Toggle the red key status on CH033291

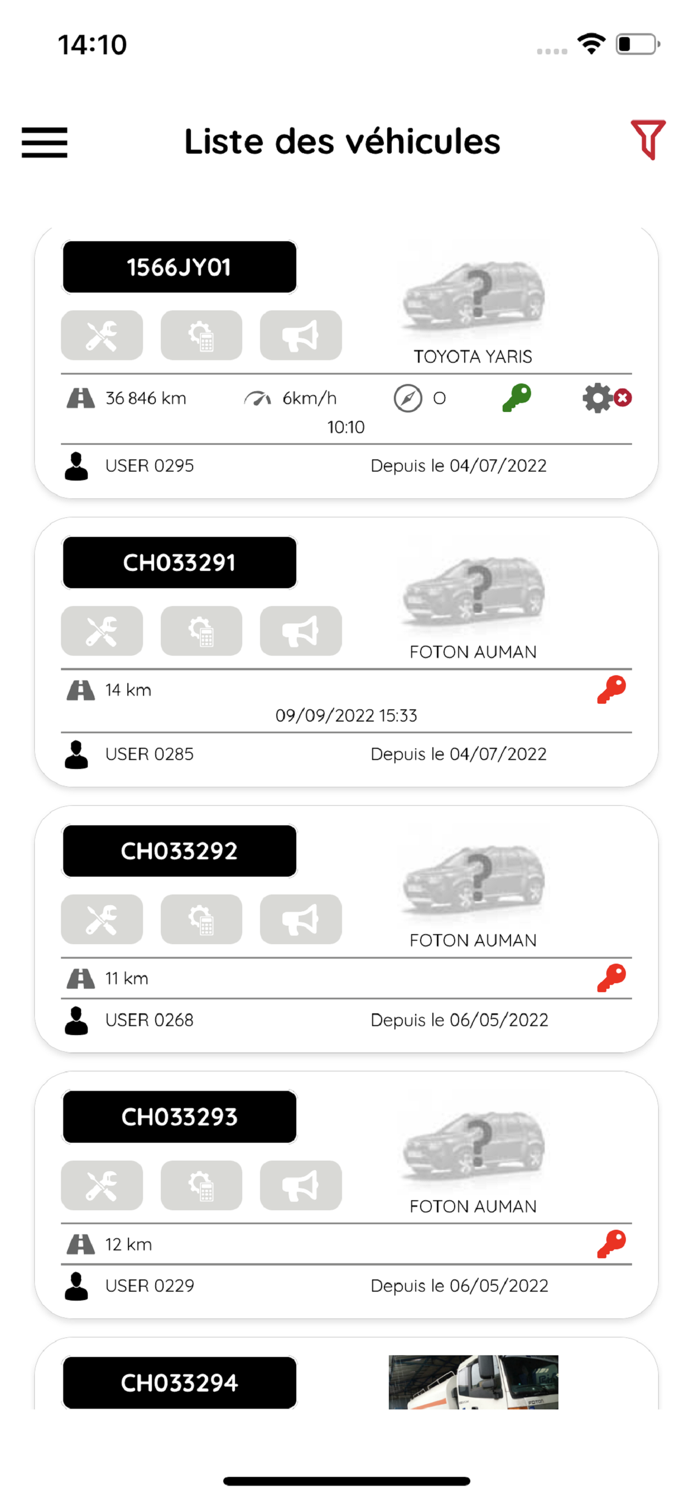(x=610, y=688)
